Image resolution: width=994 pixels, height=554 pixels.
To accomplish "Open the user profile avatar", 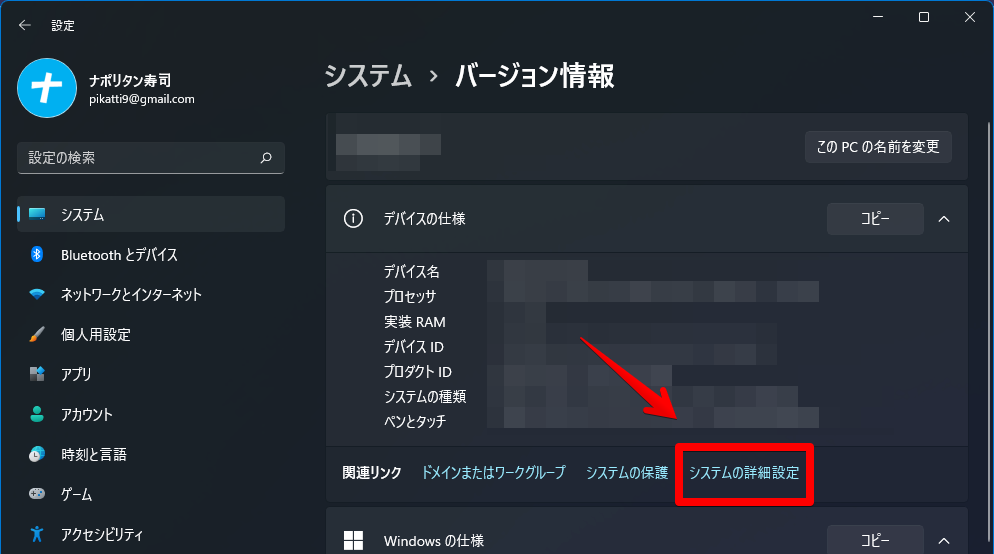I will [47, 88].
